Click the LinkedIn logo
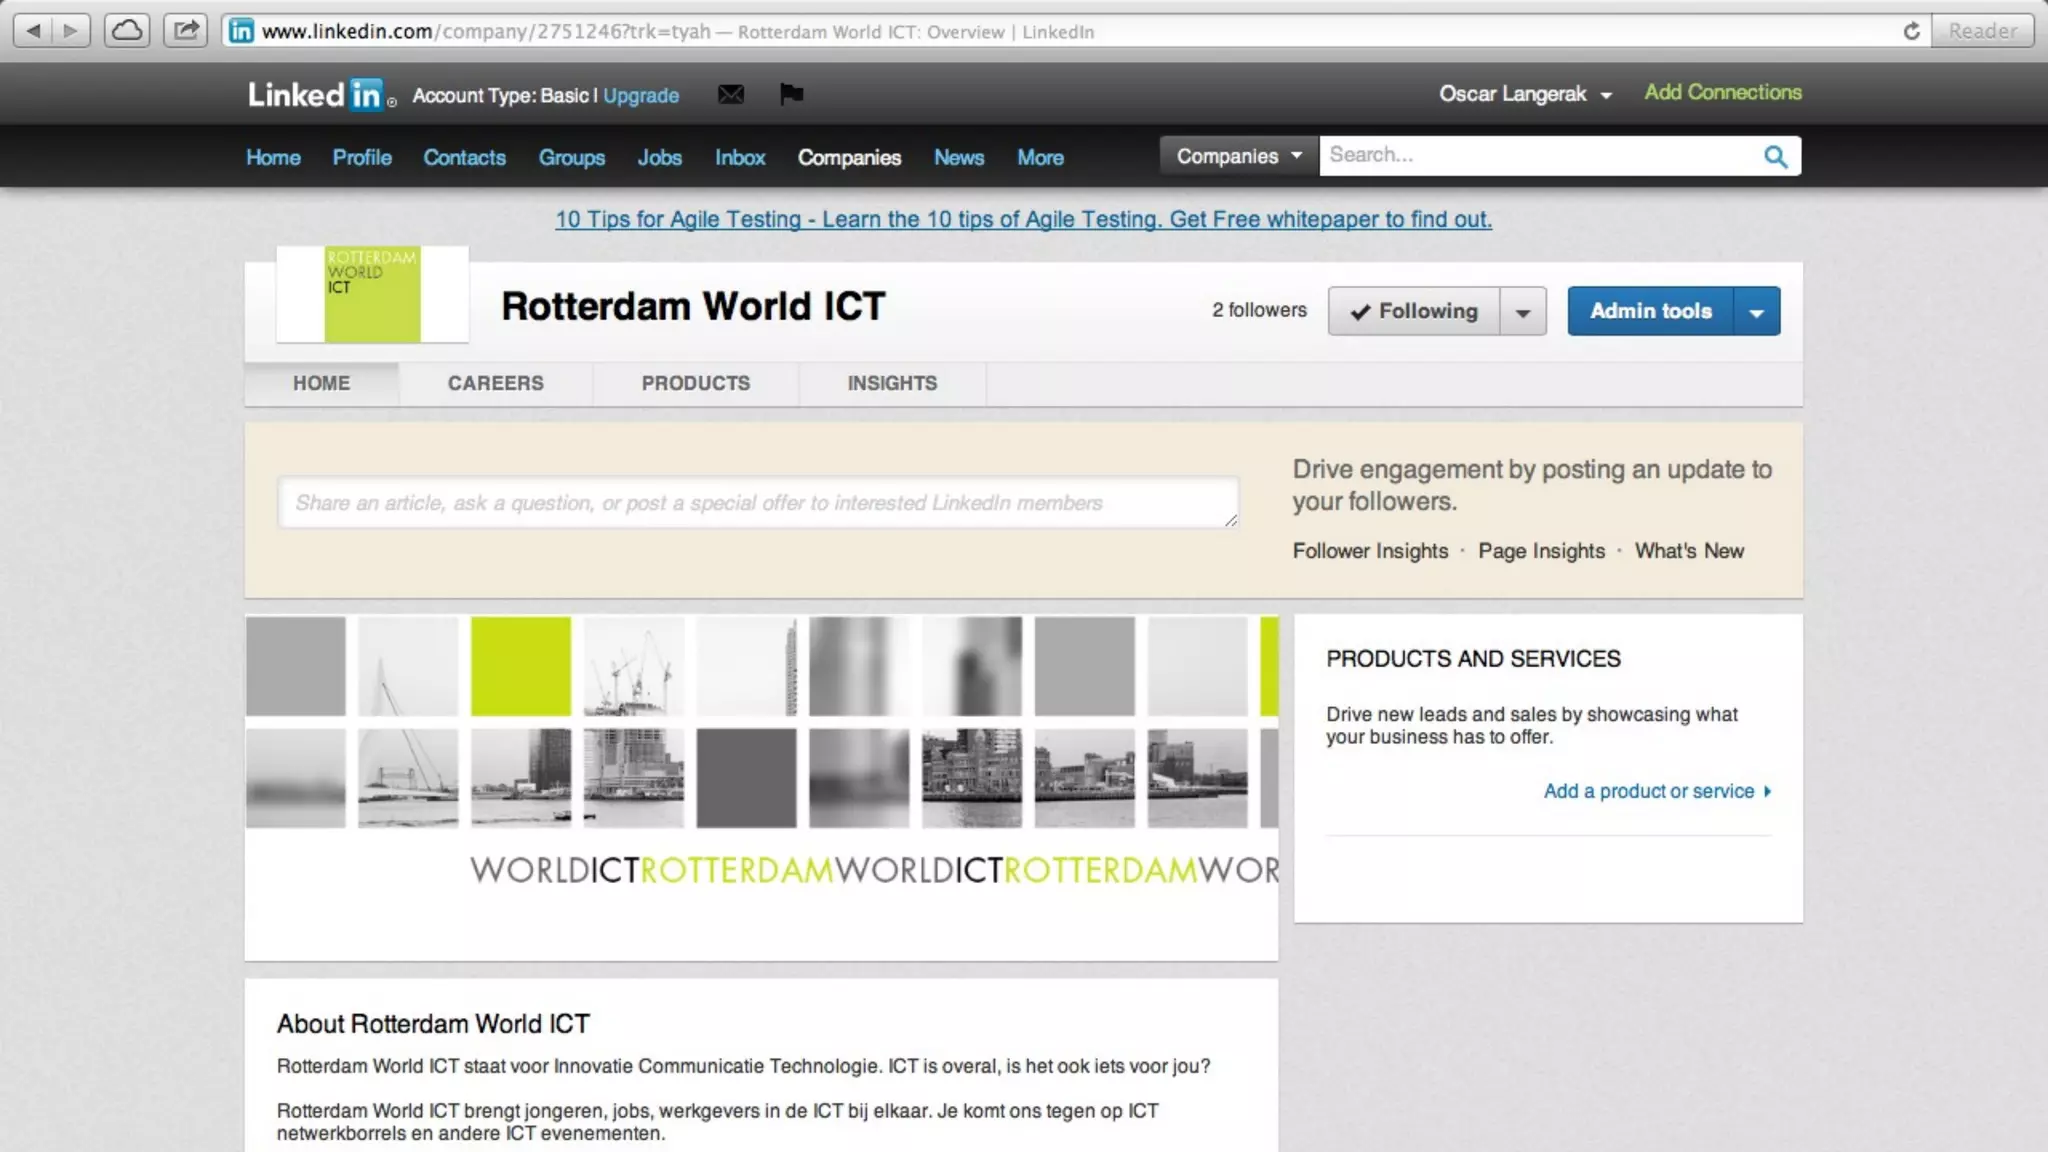The width and height of the screenshot is (2048, 1152). (x=316, y=95)
